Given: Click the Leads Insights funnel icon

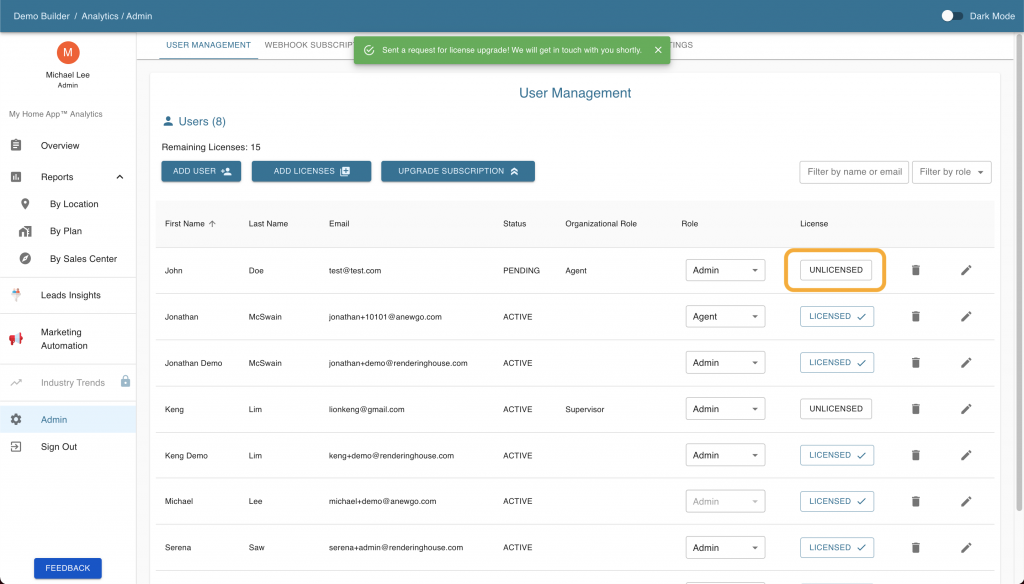Looking at the screenshot, I should pos(16,295).
